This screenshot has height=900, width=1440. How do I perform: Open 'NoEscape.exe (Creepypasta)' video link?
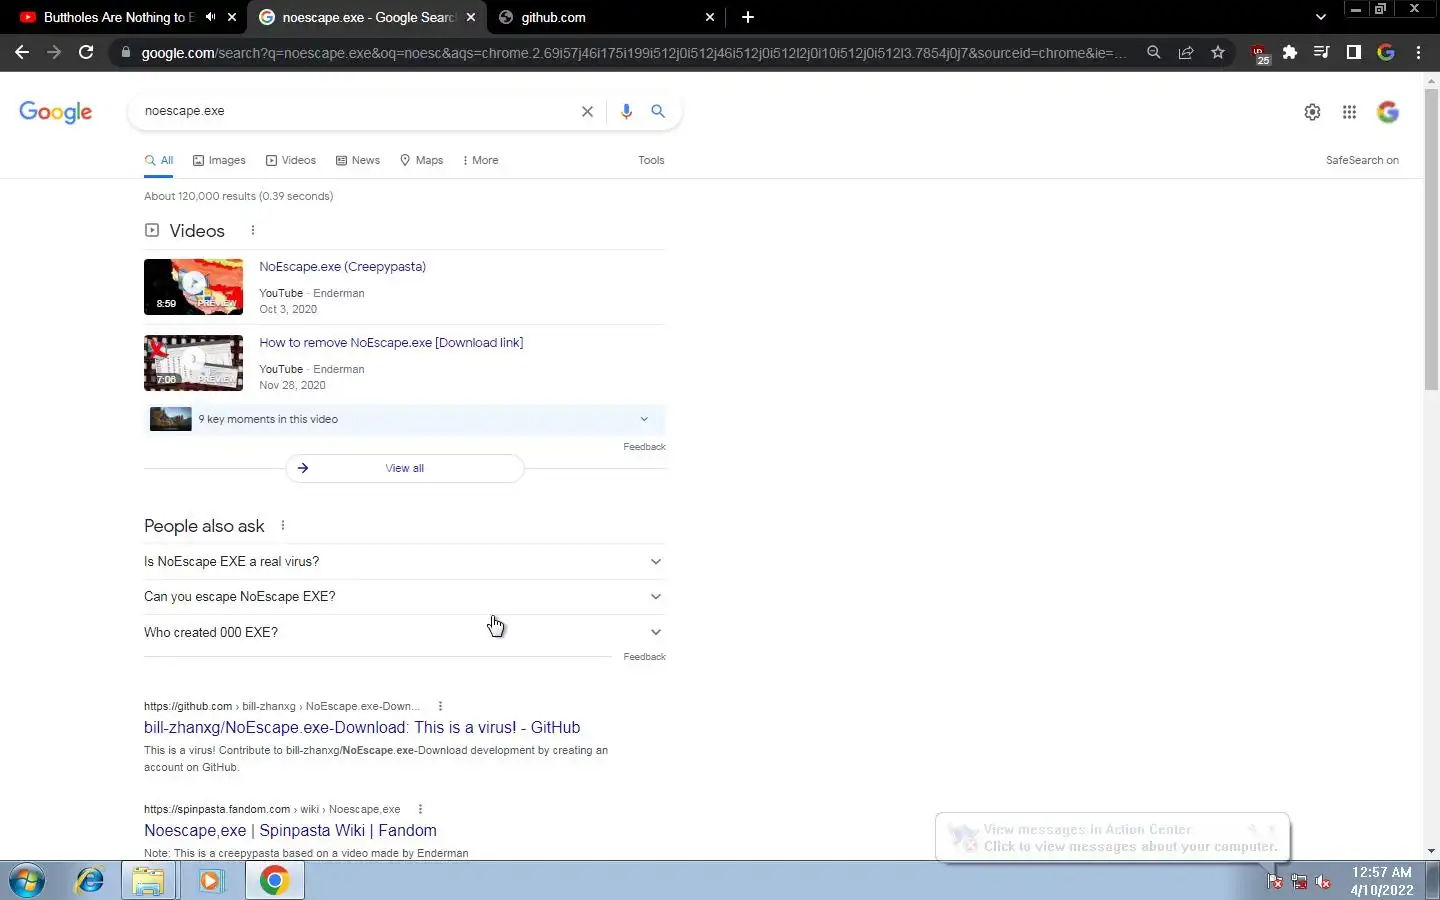(342, 267)
